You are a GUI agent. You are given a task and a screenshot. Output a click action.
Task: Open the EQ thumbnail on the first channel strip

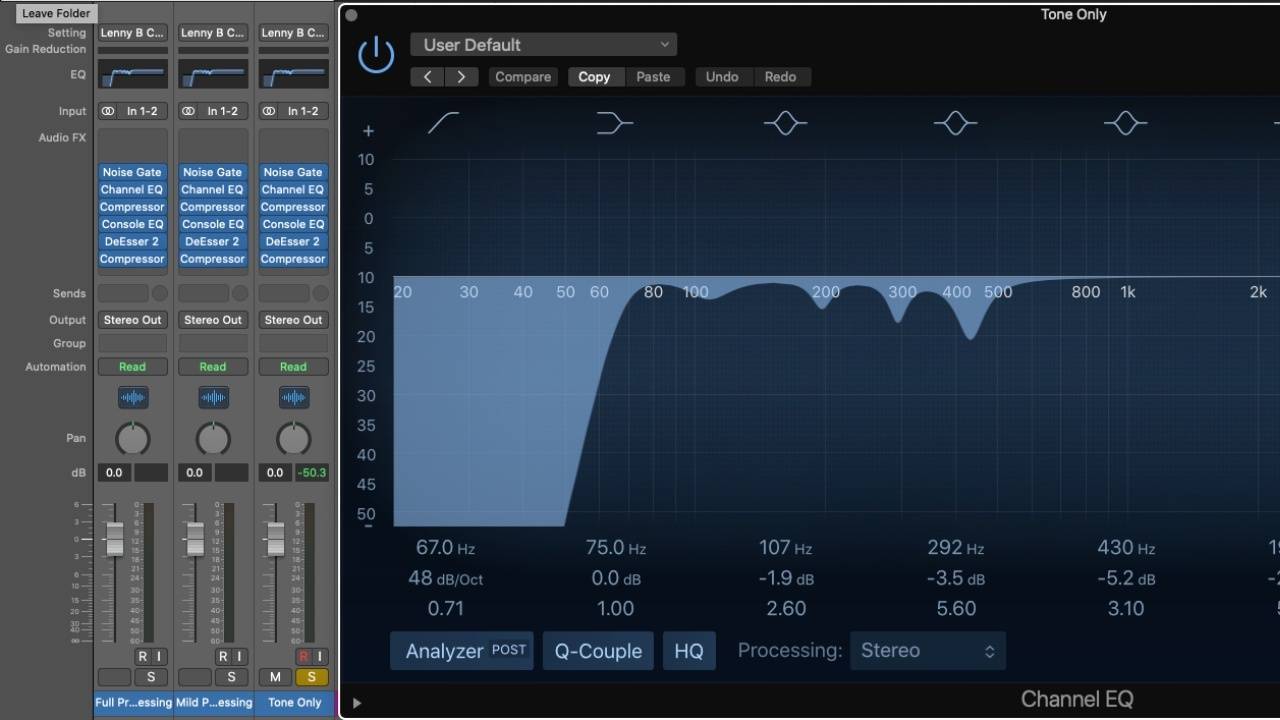coord(132,72)
